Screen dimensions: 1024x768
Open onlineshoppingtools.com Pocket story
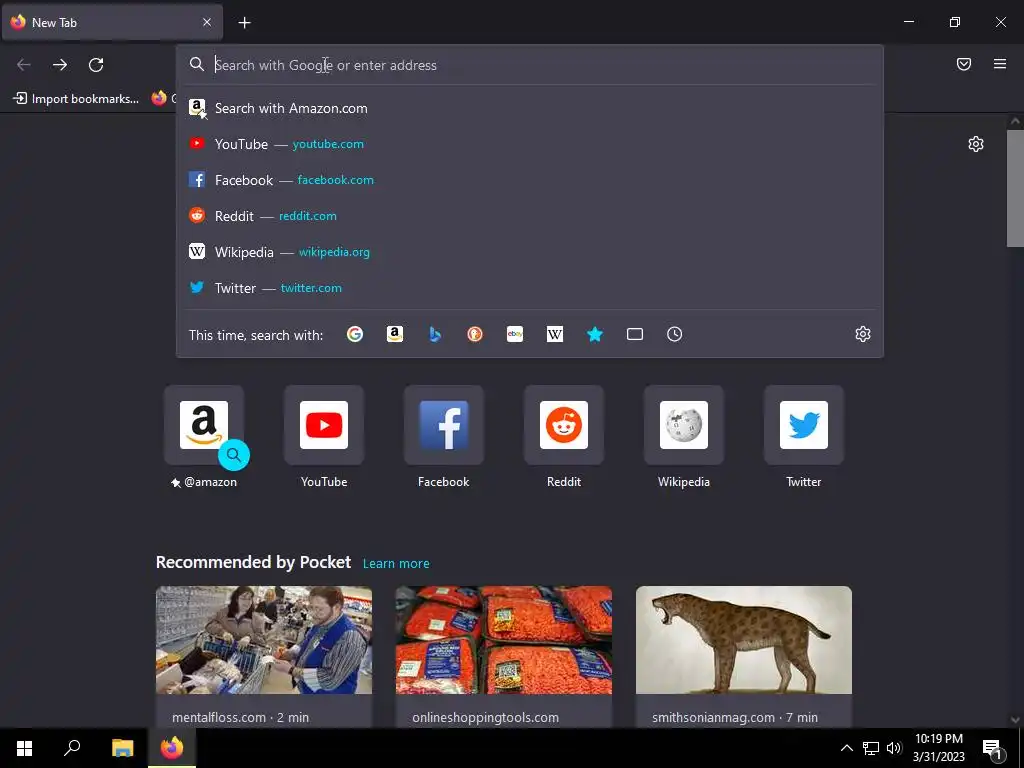coord(504,656)
